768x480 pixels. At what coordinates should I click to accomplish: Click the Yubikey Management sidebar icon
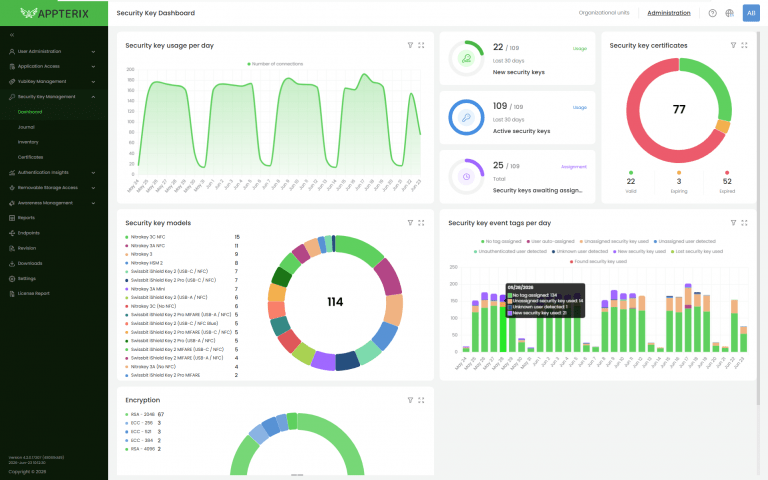(x=12, y=82)
